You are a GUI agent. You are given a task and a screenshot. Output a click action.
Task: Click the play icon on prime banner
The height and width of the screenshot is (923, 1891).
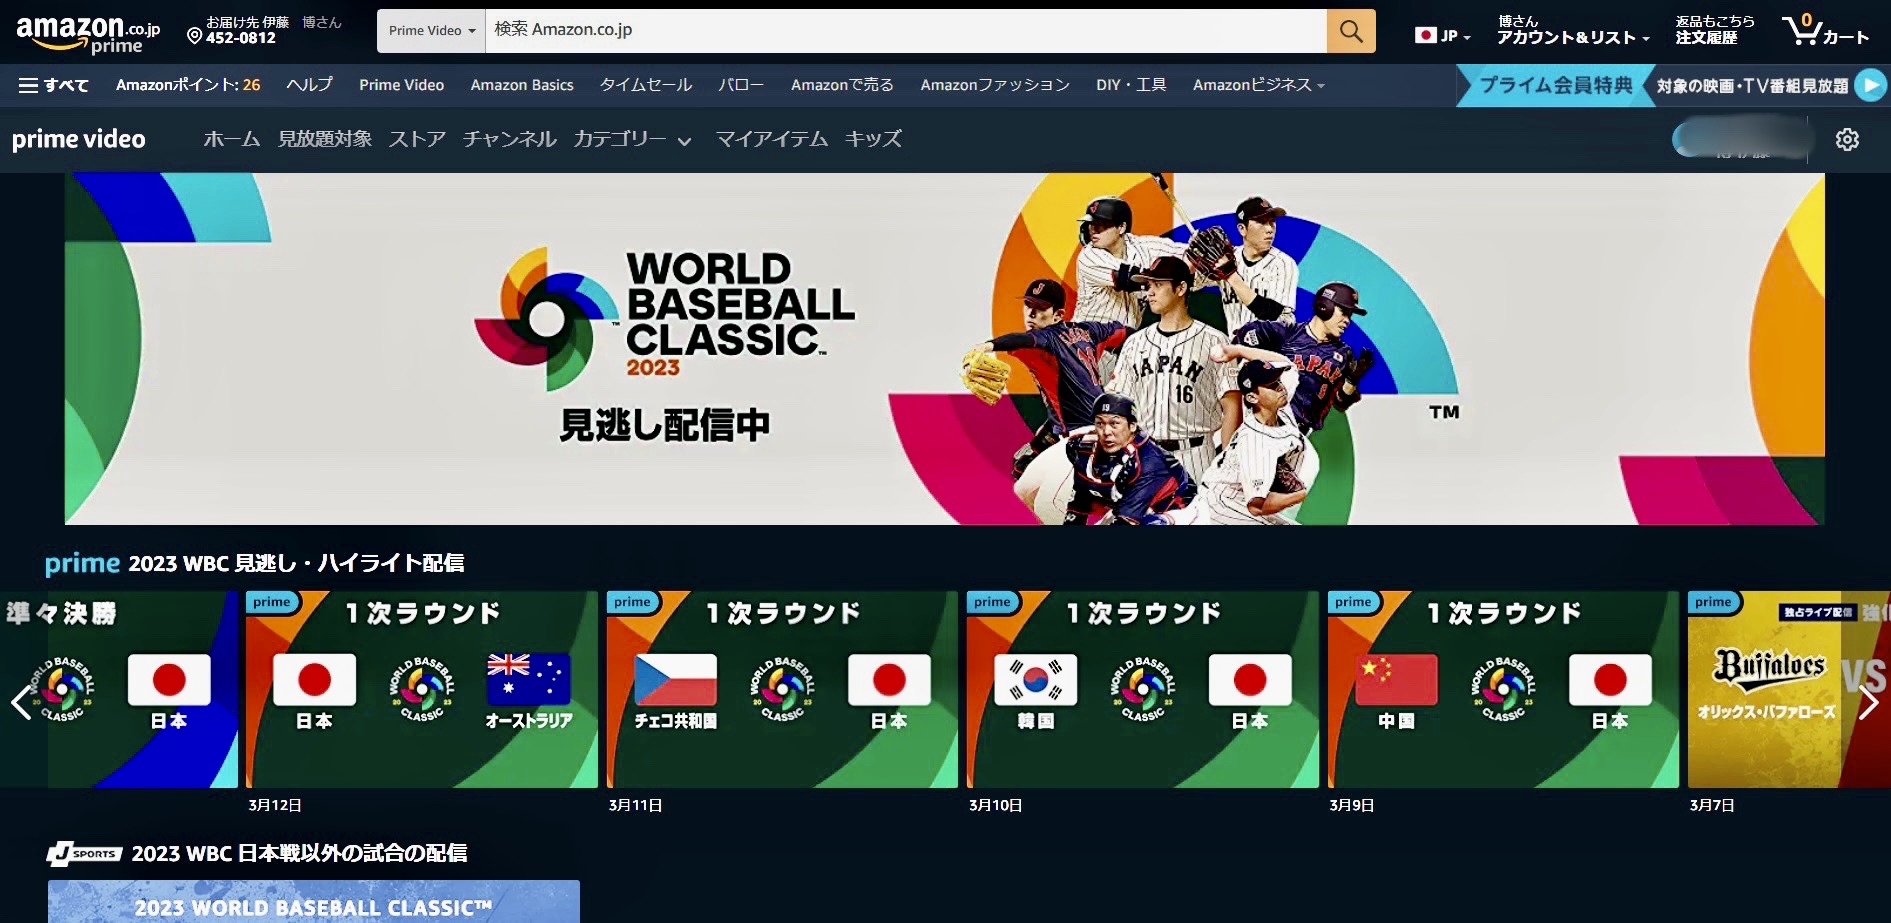1868,85
